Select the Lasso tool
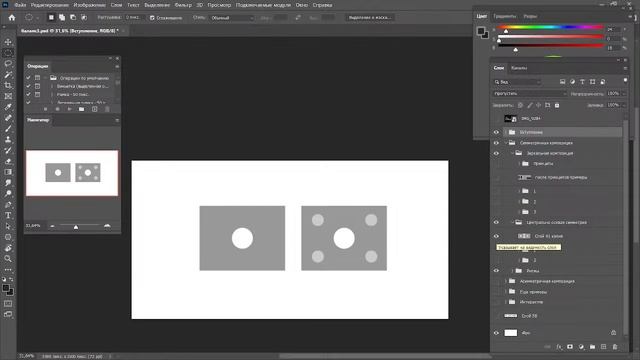Image resolution: width=640 pixels, height=360 pixels. pos(8,64)
